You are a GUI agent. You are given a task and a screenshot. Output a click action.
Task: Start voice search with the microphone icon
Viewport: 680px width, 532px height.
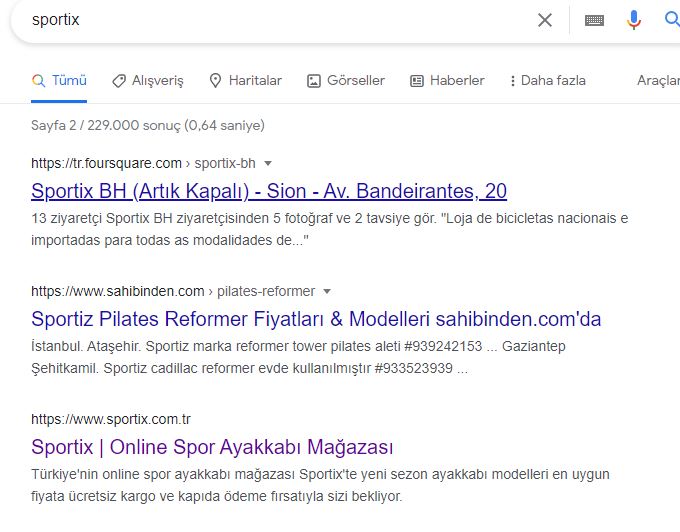click(634, 20)
